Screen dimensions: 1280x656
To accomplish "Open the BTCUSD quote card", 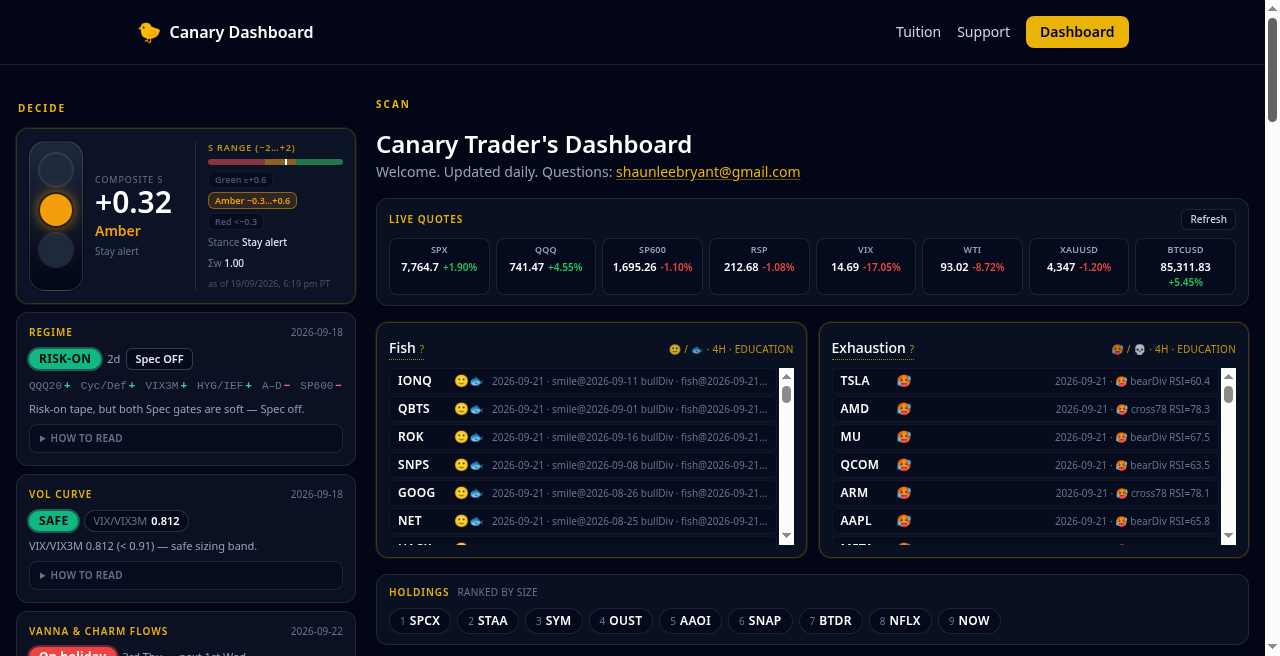I will point(1185,267).
